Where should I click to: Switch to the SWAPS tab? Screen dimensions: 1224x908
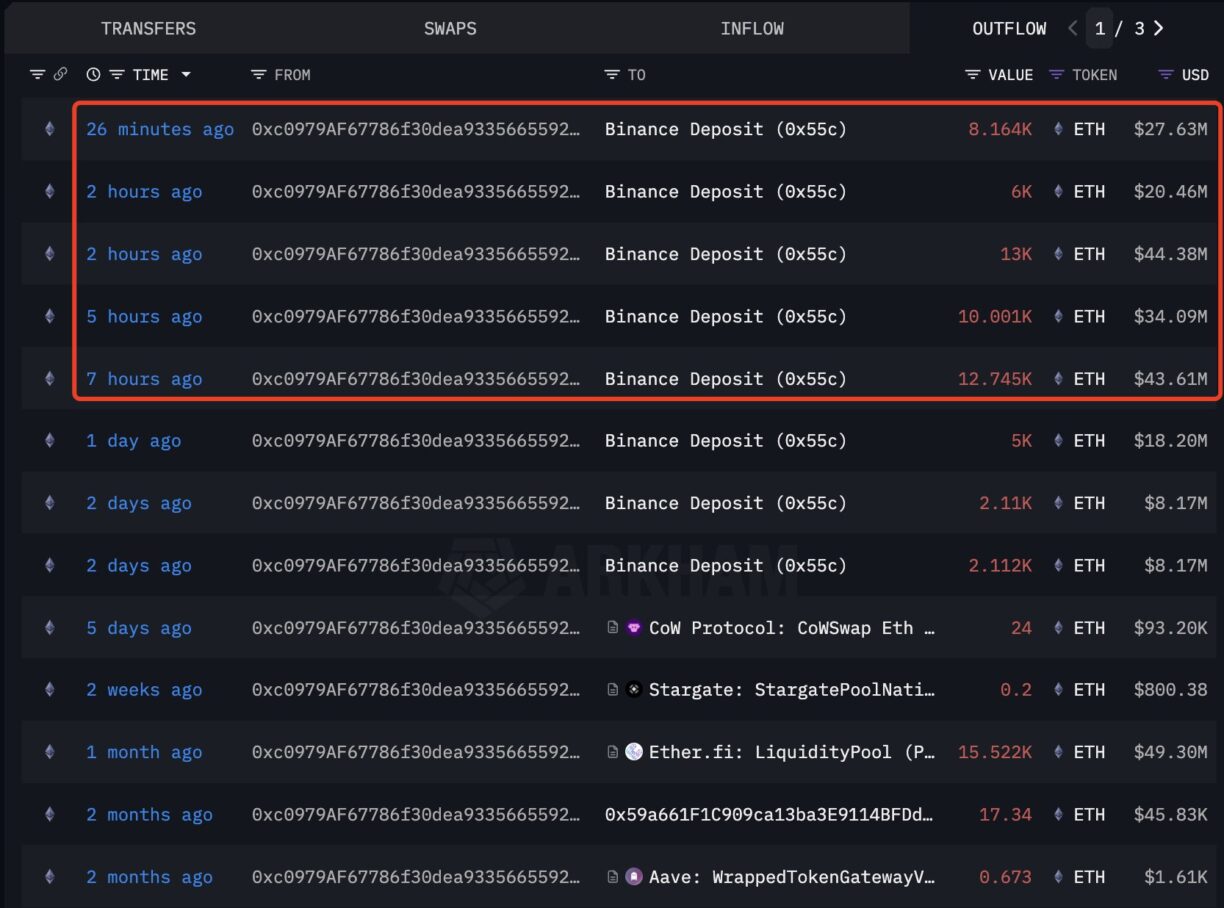coord(450,28)
